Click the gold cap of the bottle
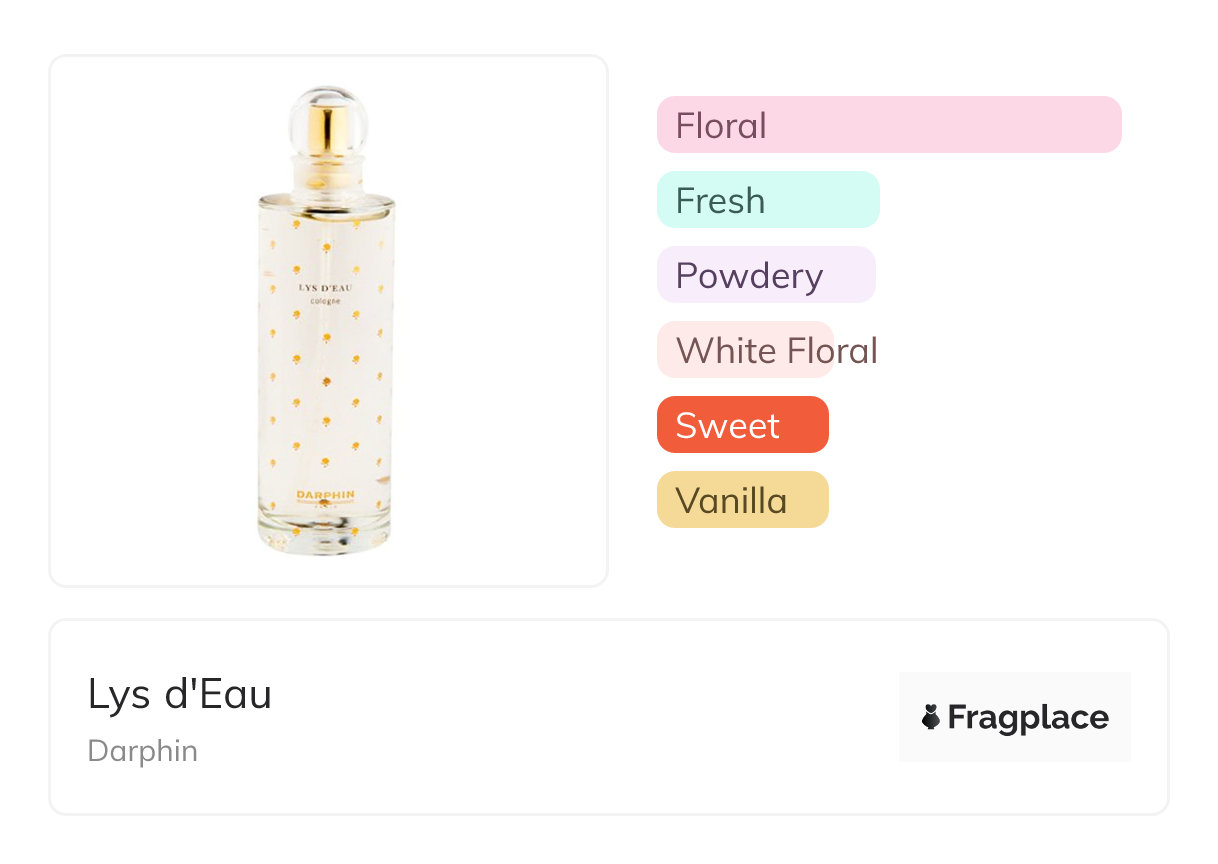 328,130
